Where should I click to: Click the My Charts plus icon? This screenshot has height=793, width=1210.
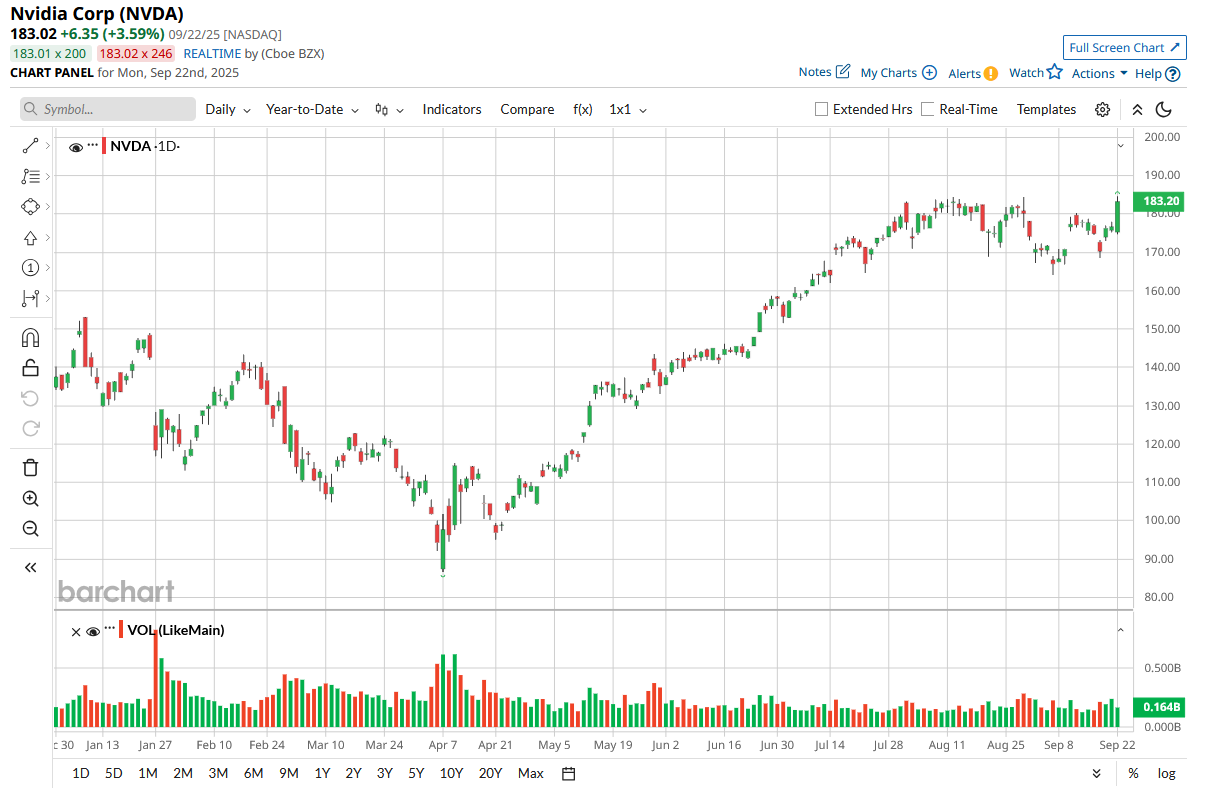tap(929, 72)
